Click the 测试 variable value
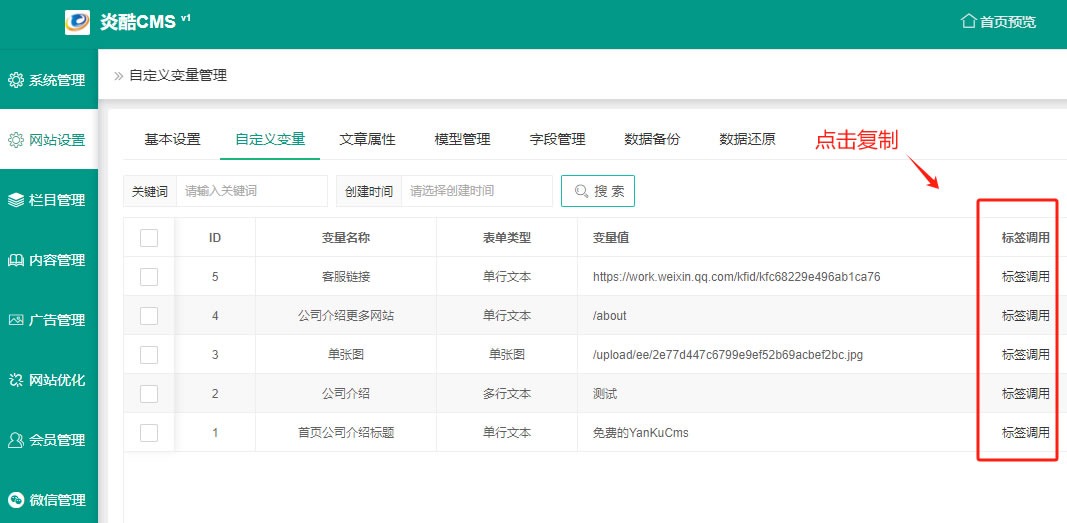The image size is (1067, 523). pos(605,394)
